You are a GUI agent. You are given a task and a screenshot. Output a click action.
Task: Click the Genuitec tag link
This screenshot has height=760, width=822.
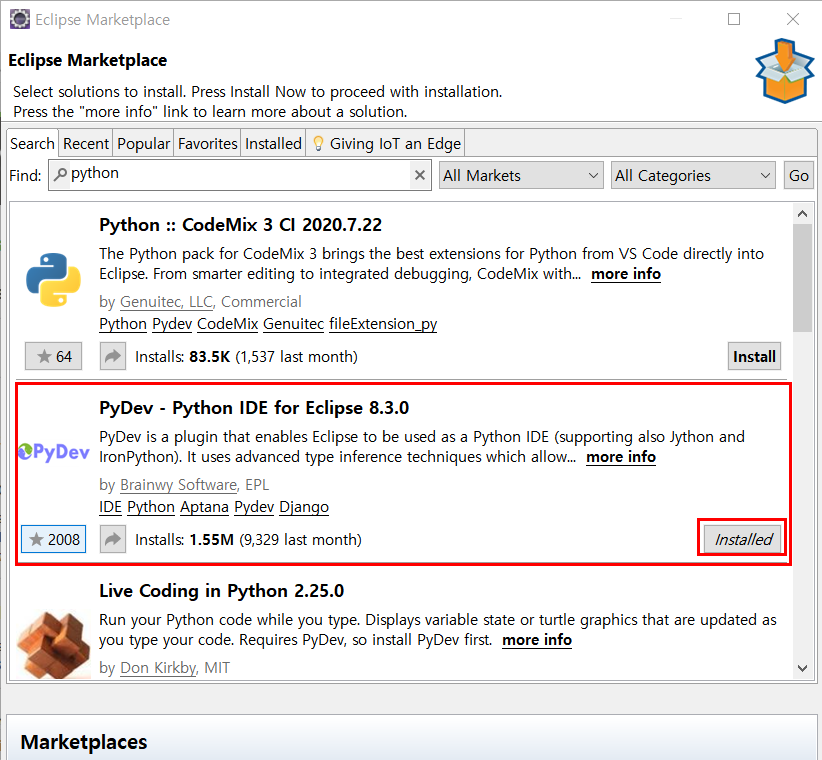coord(294,324)
